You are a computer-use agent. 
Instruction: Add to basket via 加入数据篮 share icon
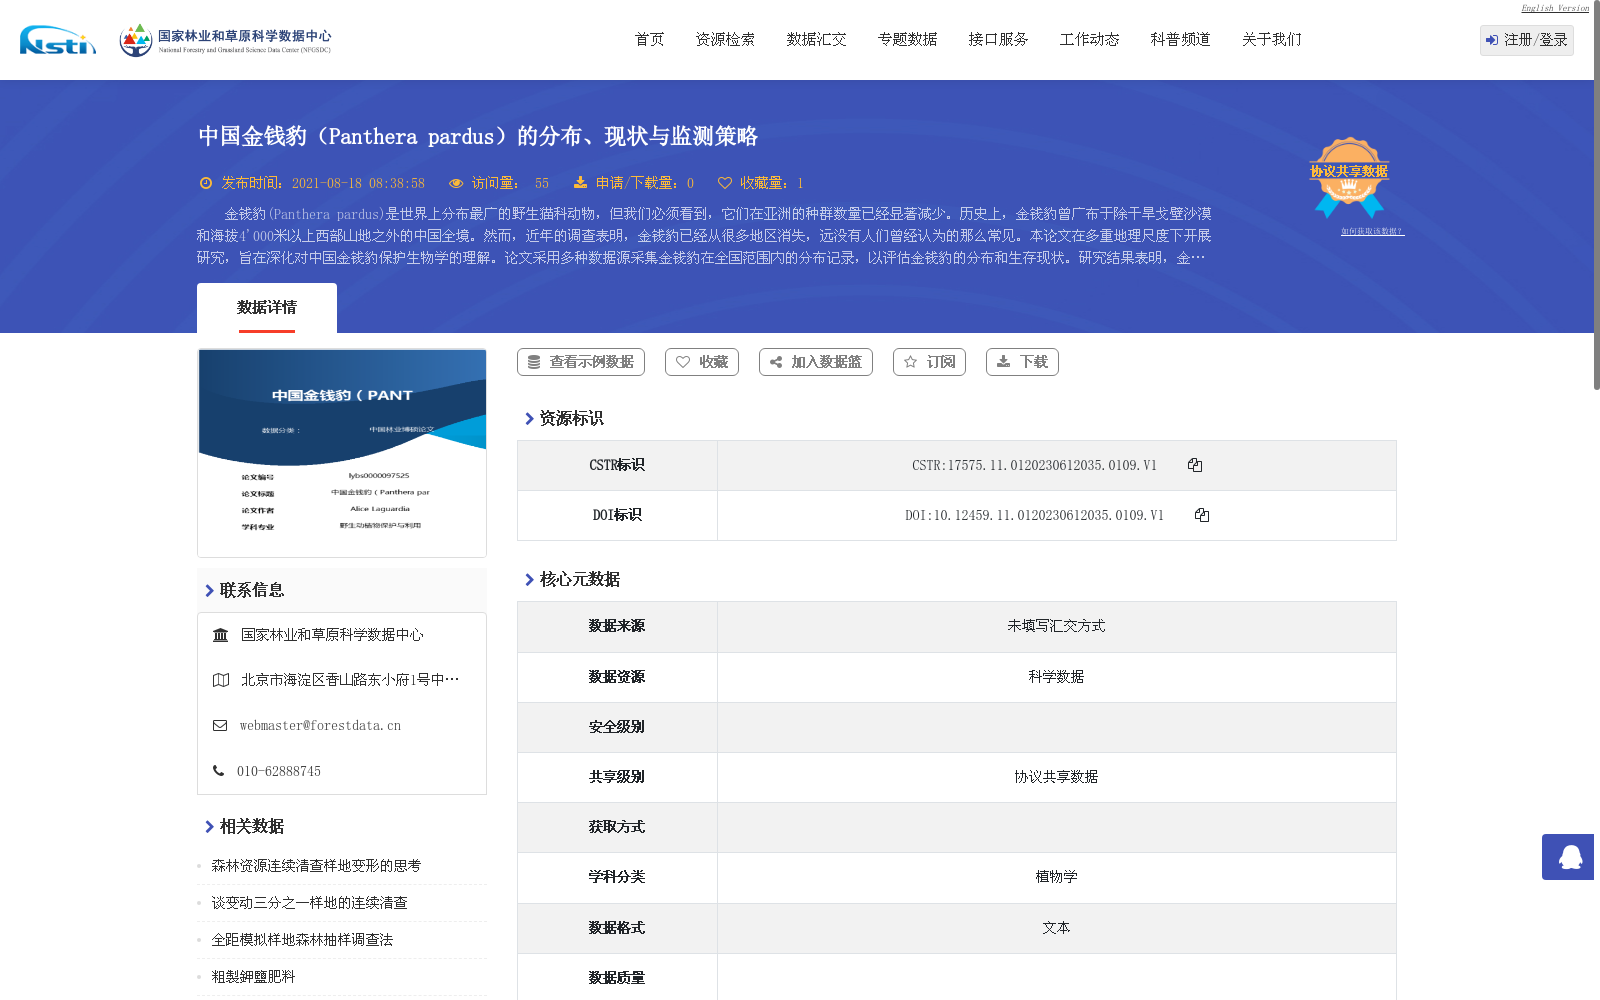click(x=775, y=361)
